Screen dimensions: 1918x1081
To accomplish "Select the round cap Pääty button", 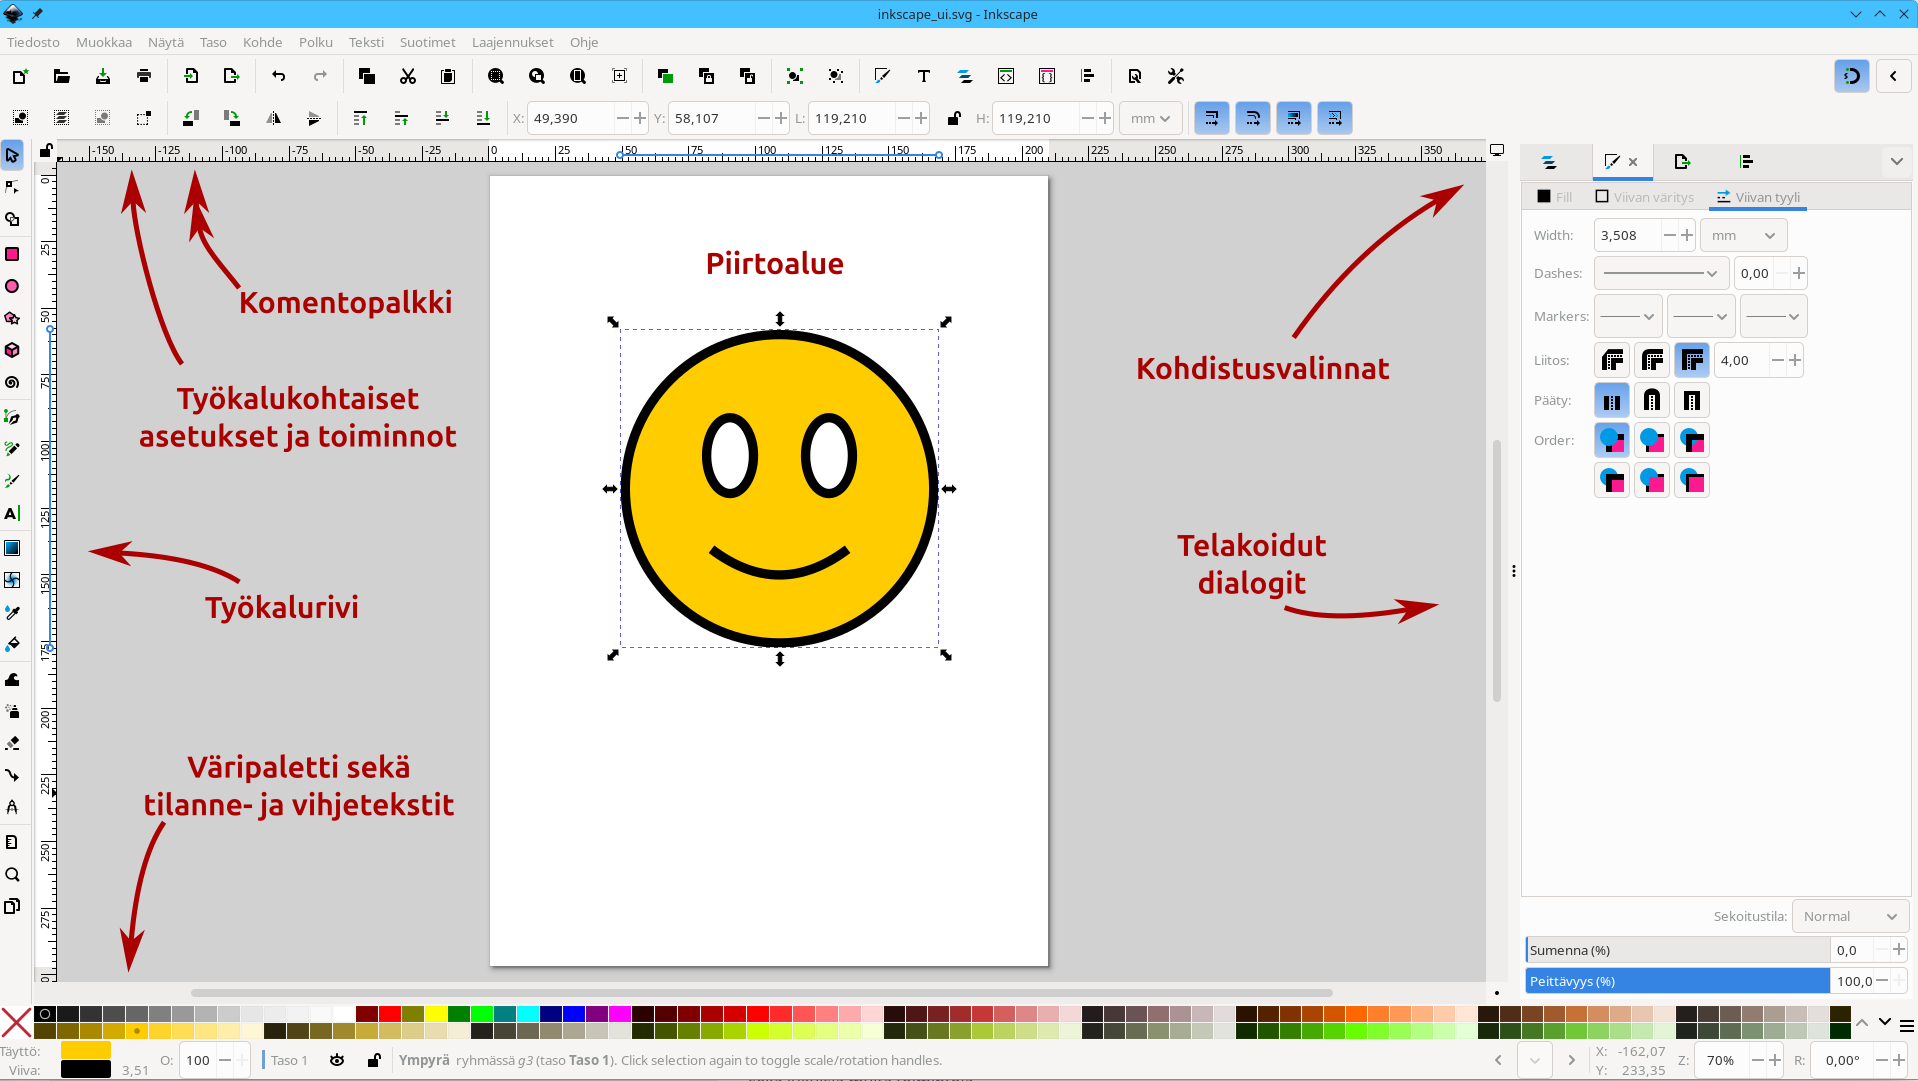I will 1652,401.
